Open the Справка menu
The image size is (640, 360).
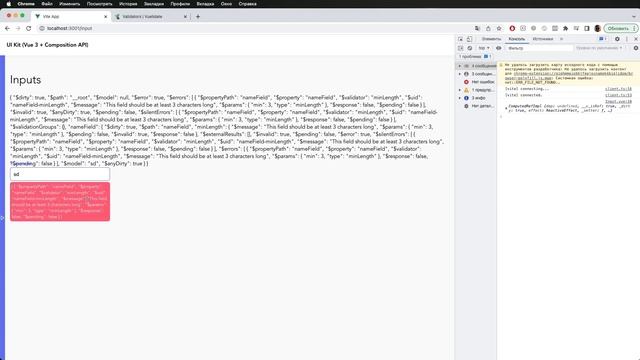(248, 4)
